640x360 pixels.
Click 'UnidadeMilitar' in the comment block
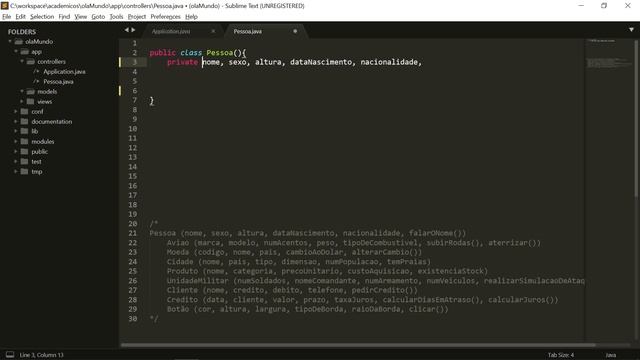click(x=198, y=281)
